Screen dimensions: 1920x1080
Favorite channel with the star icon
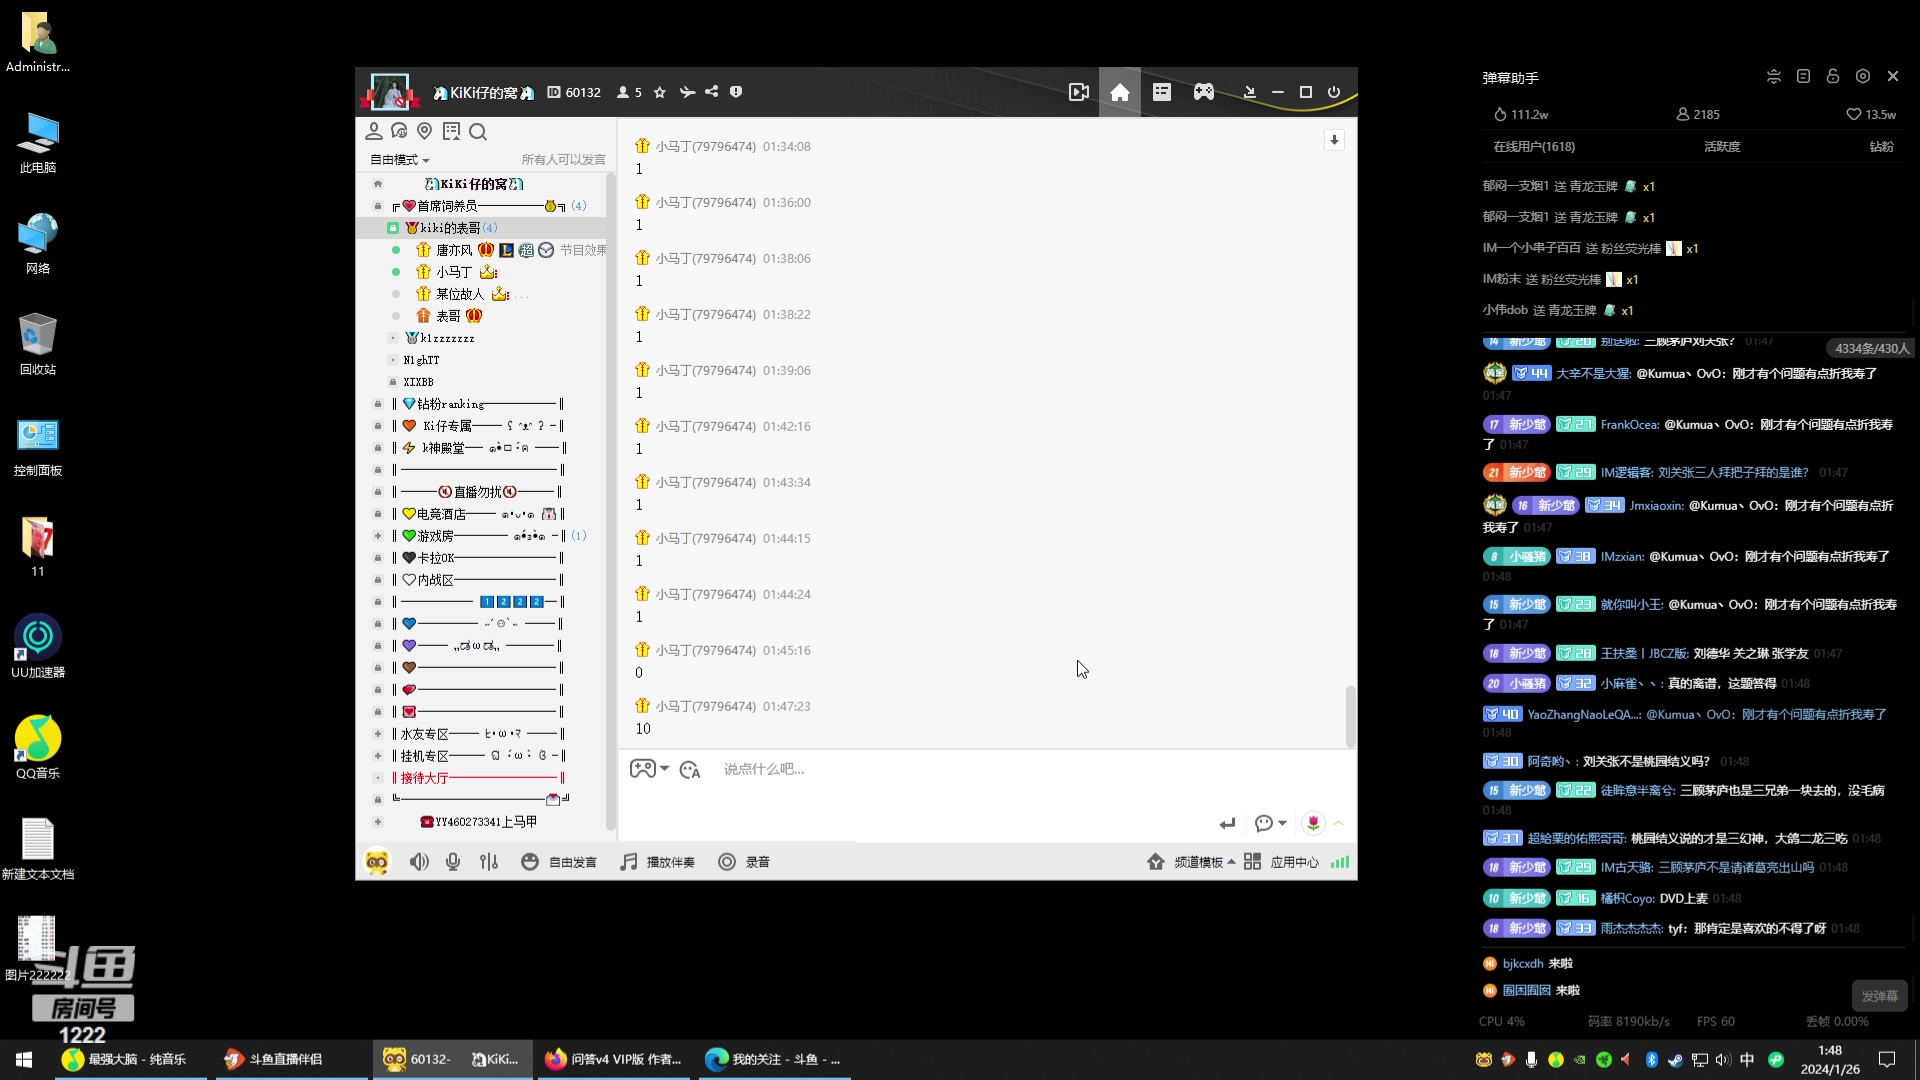660,92
